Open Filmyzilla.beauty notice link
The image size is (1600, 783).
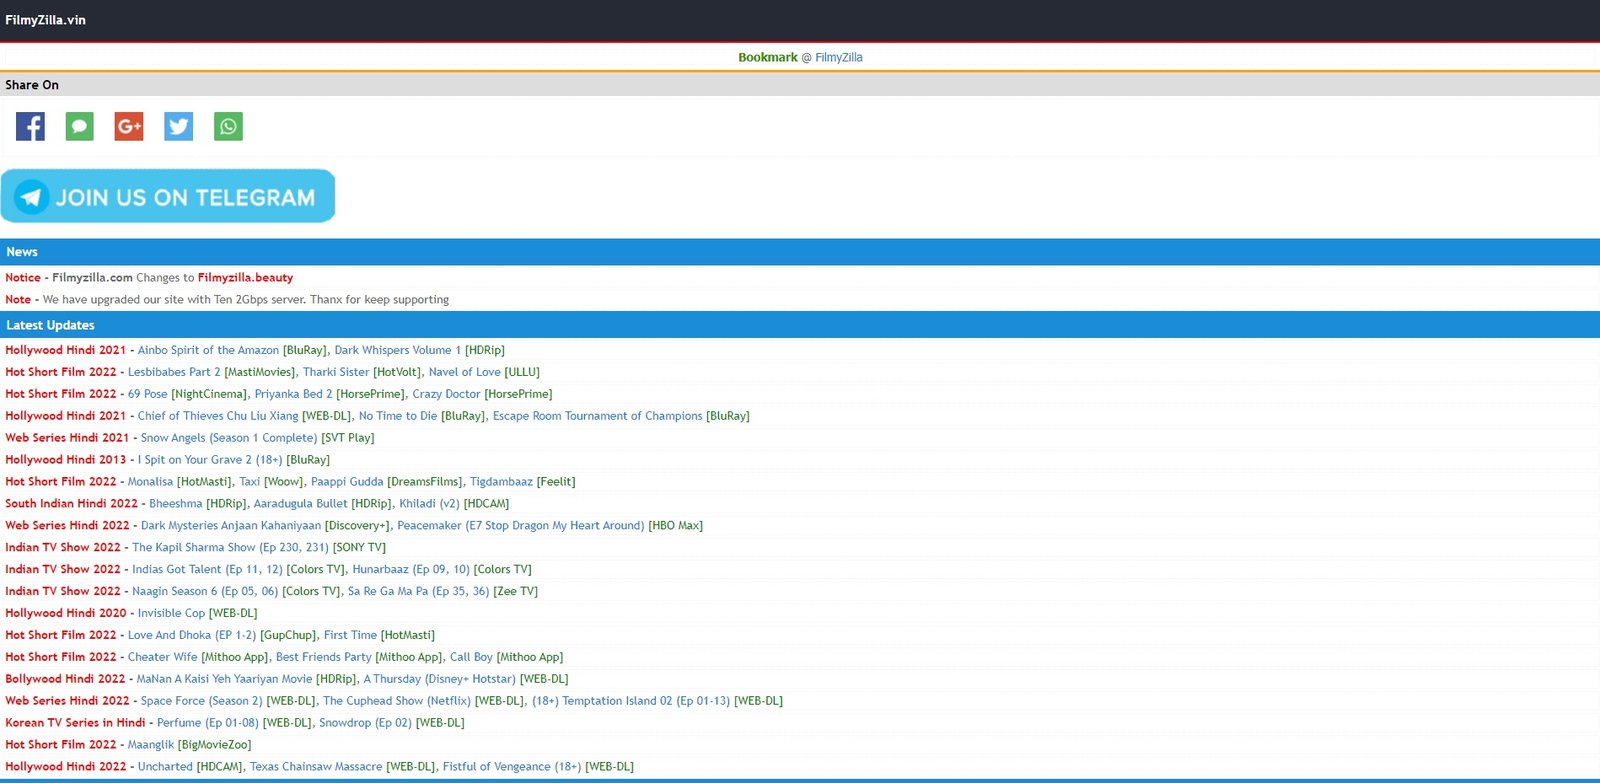(x=245, y=278)
